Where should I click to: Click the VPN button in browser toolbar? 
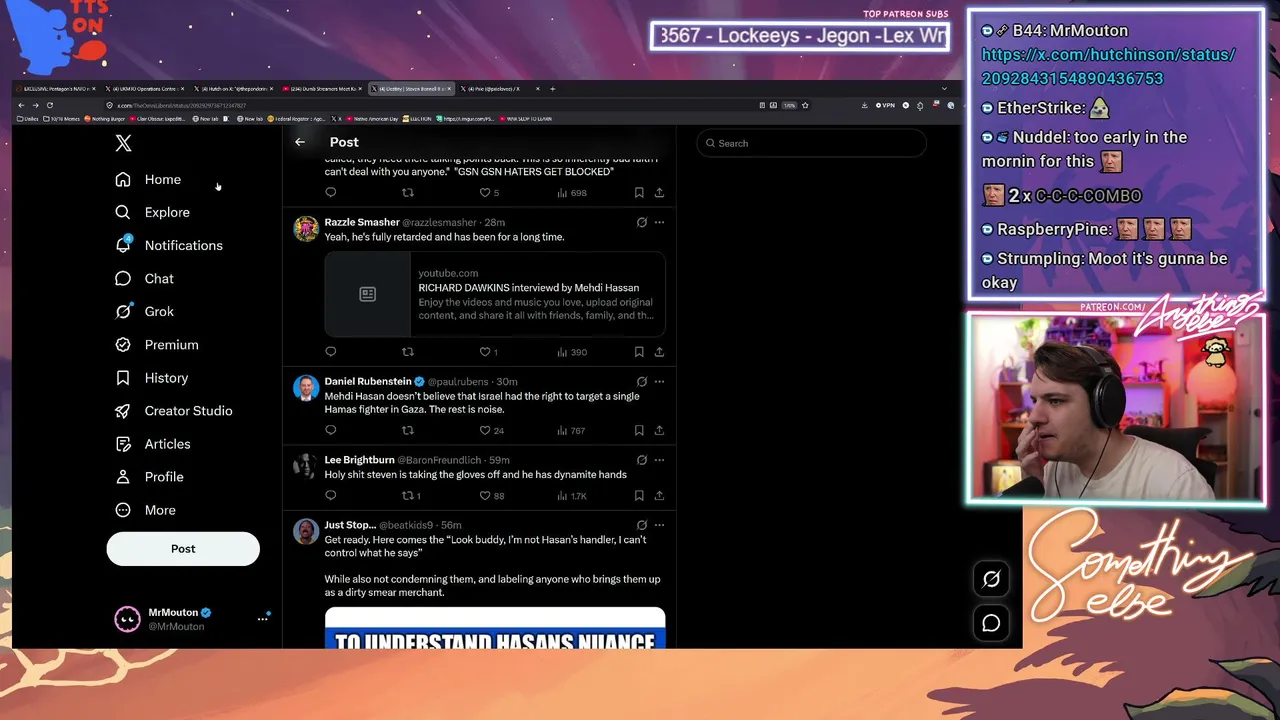885,105
